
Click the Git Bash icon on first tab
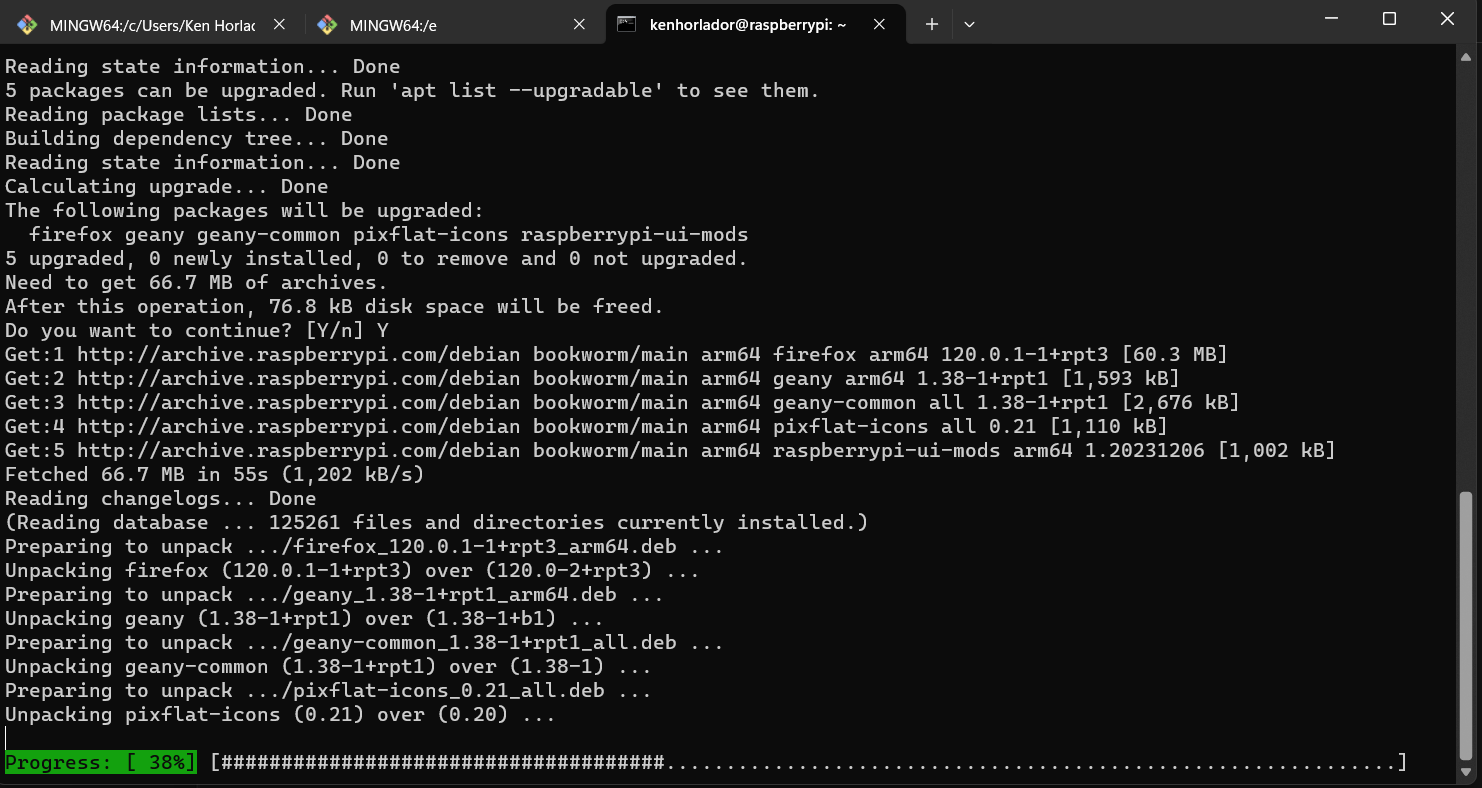[x=27, y=25]
